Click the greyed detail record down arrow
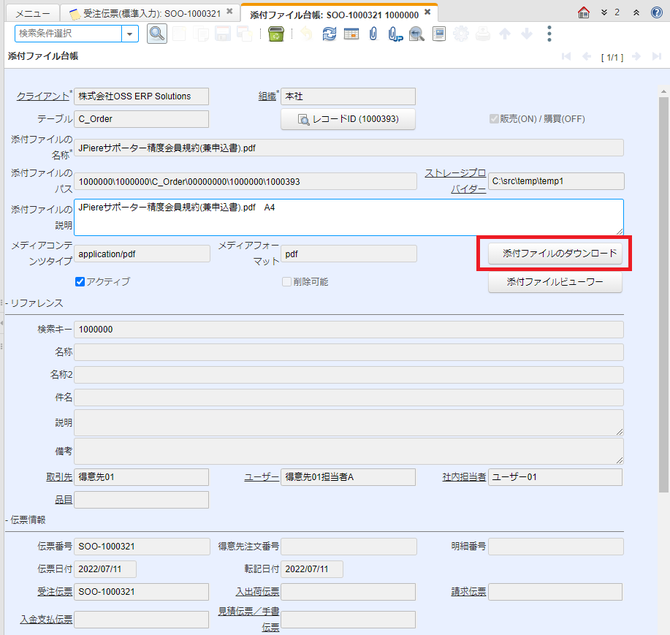The width and height of the screenshot is (670, 635). (527, 34)
